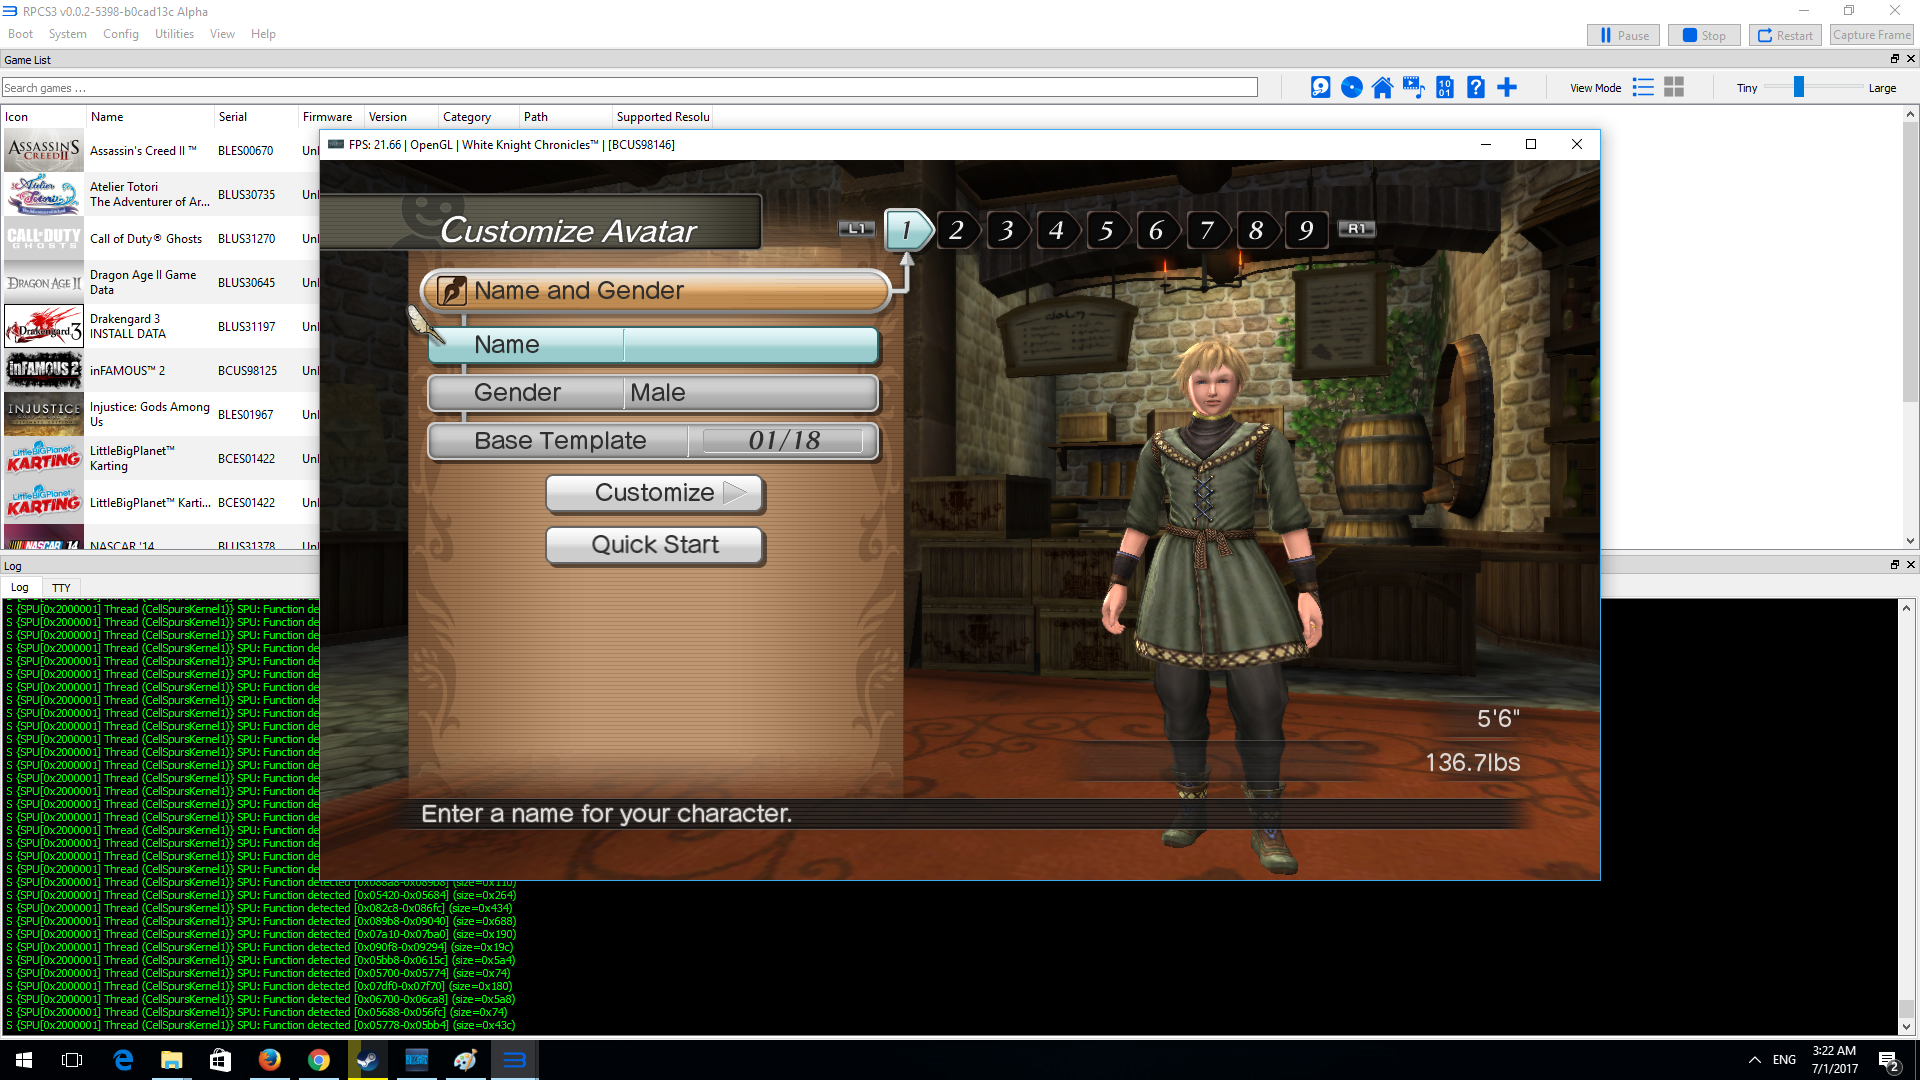Open the System menu

67,34
